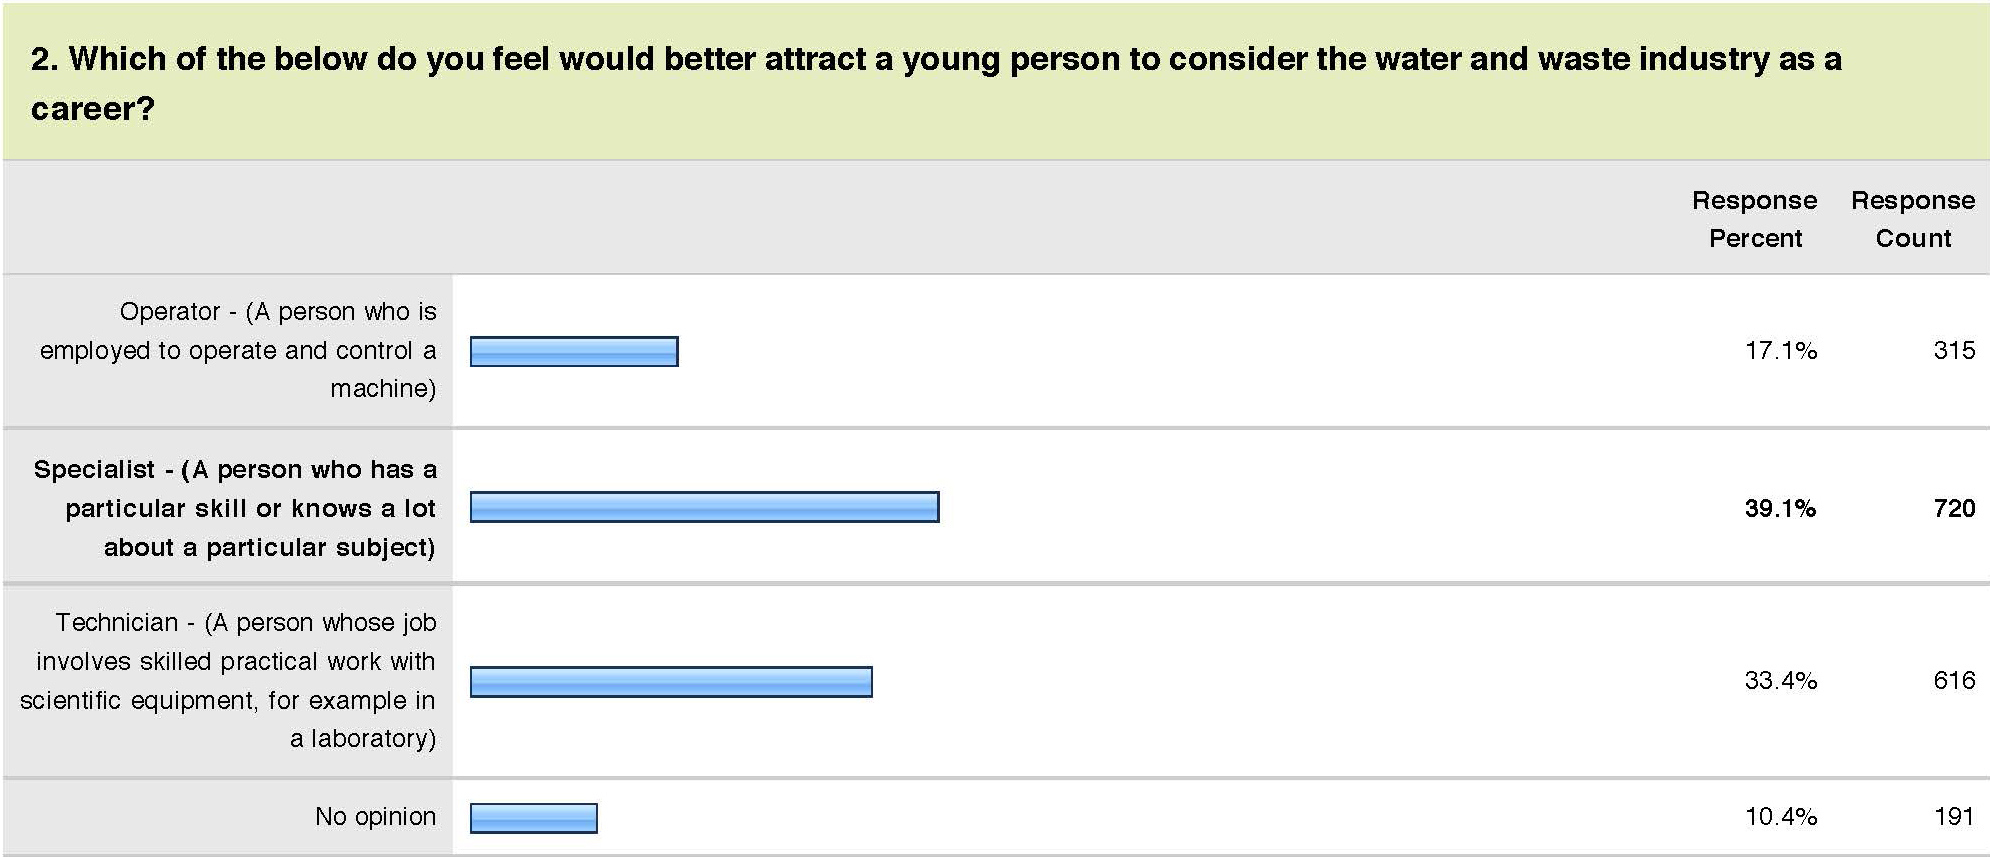Click the Response Count column header
Image resolution: width=1990 pixels, height=857 pixels.
click(1912, 219)
